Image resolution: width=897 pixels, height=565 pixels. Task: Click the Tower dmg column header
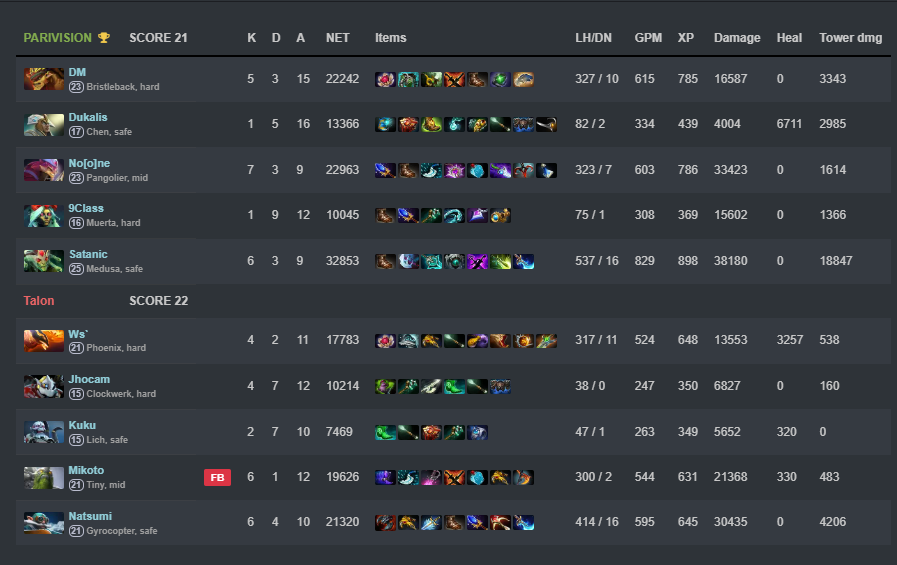(851, 38)
